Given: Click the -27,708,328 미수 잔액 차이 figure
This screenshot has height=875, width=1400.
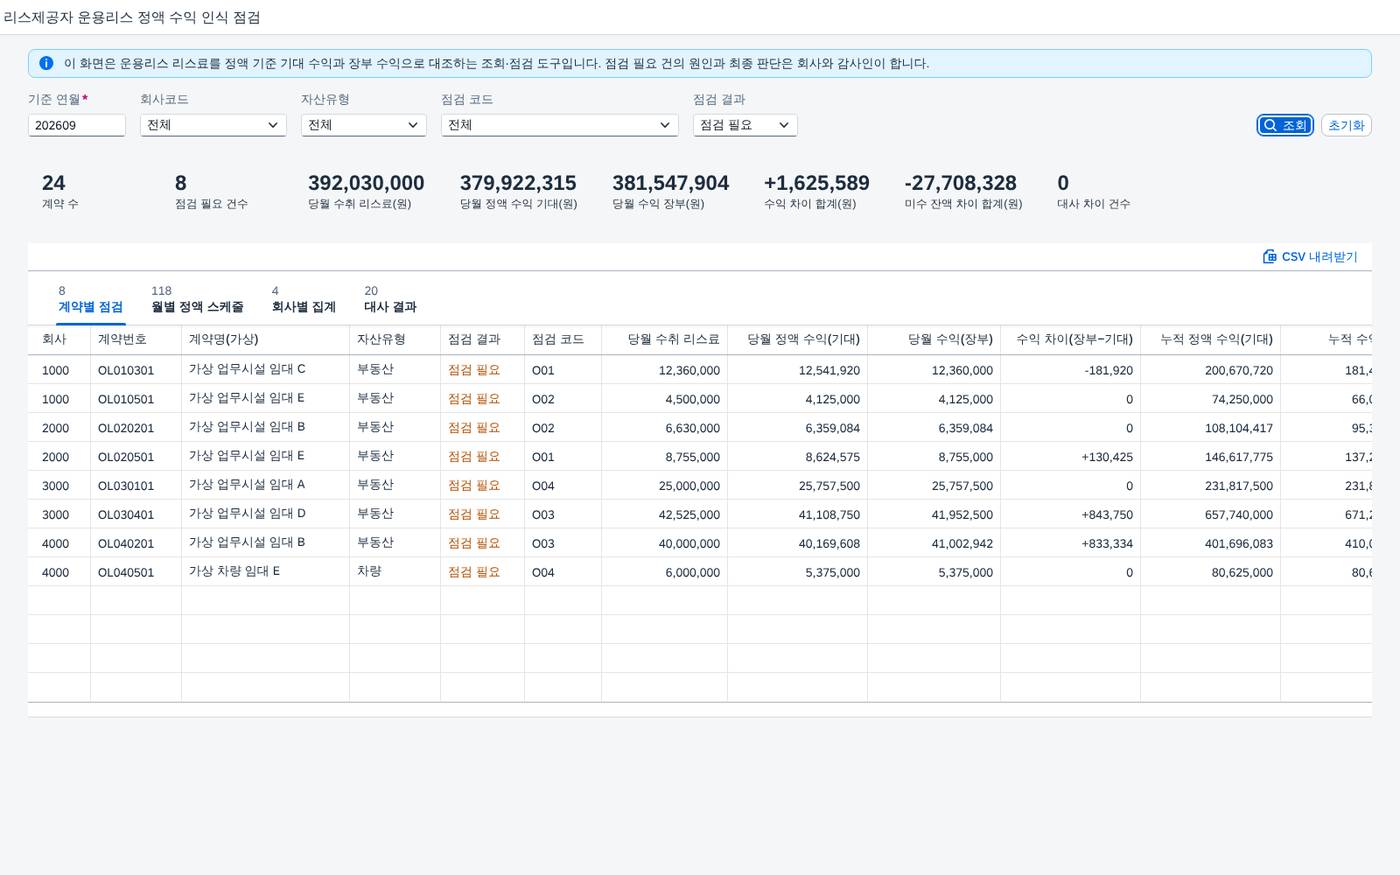Looking at the screenshot, I should point(960,183).
